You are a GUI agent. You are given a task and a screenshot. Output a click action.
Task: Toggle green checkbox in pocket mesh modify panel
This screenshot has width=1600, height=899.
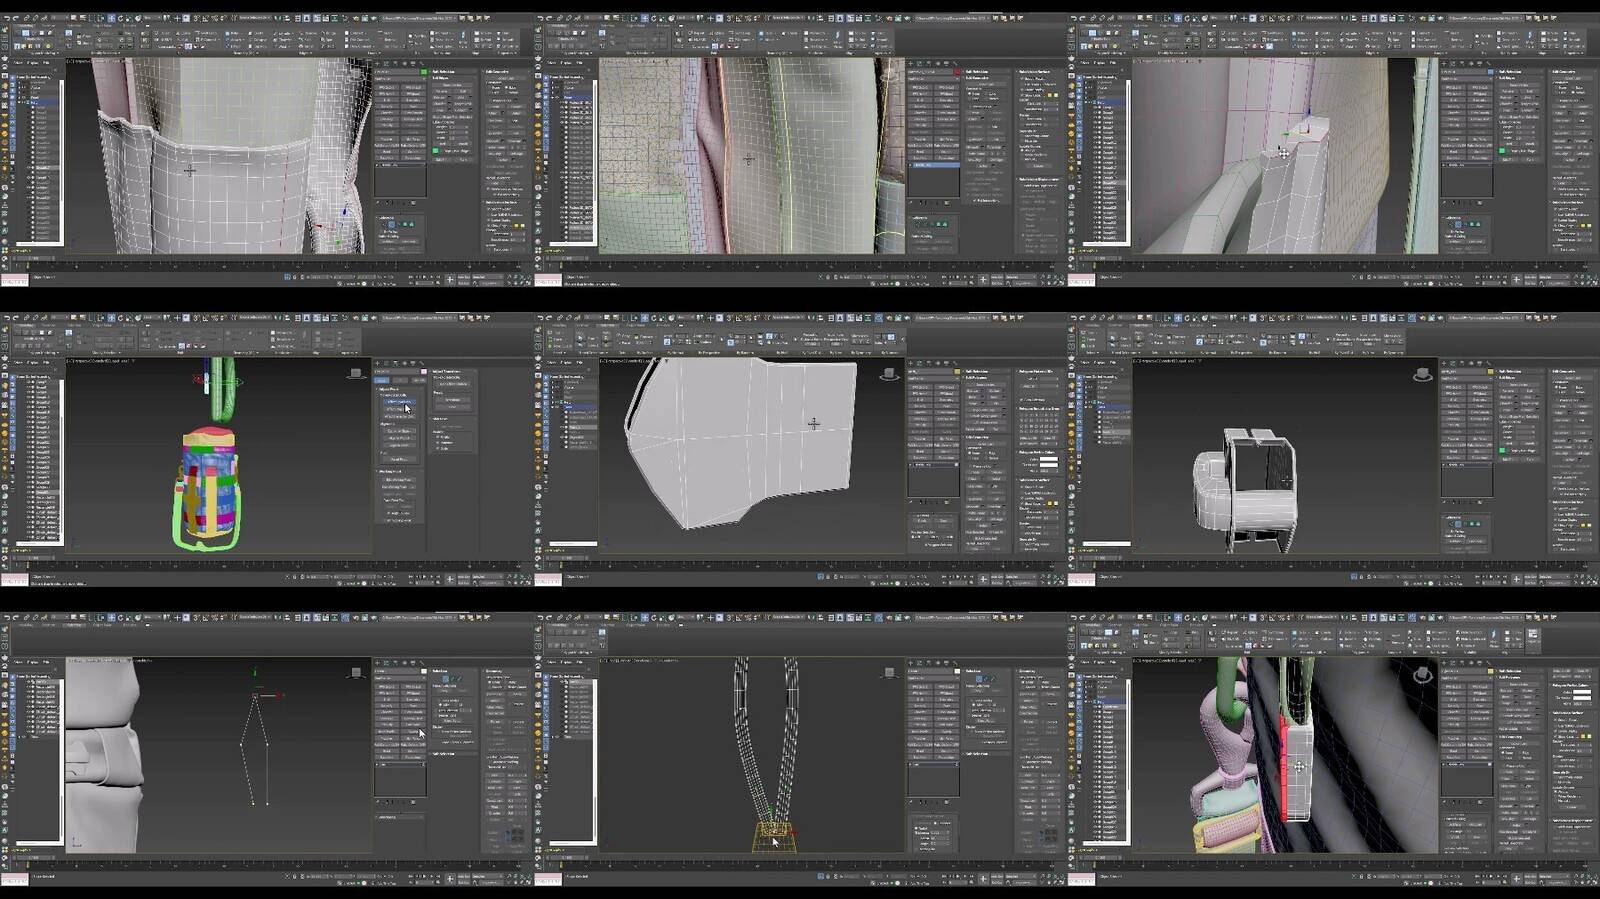click(435, 150)
